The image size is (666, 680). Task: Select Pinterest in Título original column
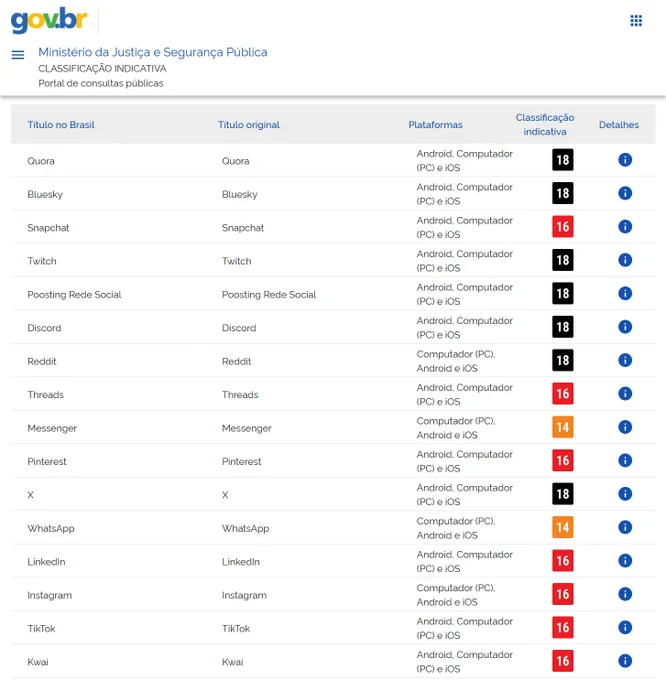click(x=242, y=462)
